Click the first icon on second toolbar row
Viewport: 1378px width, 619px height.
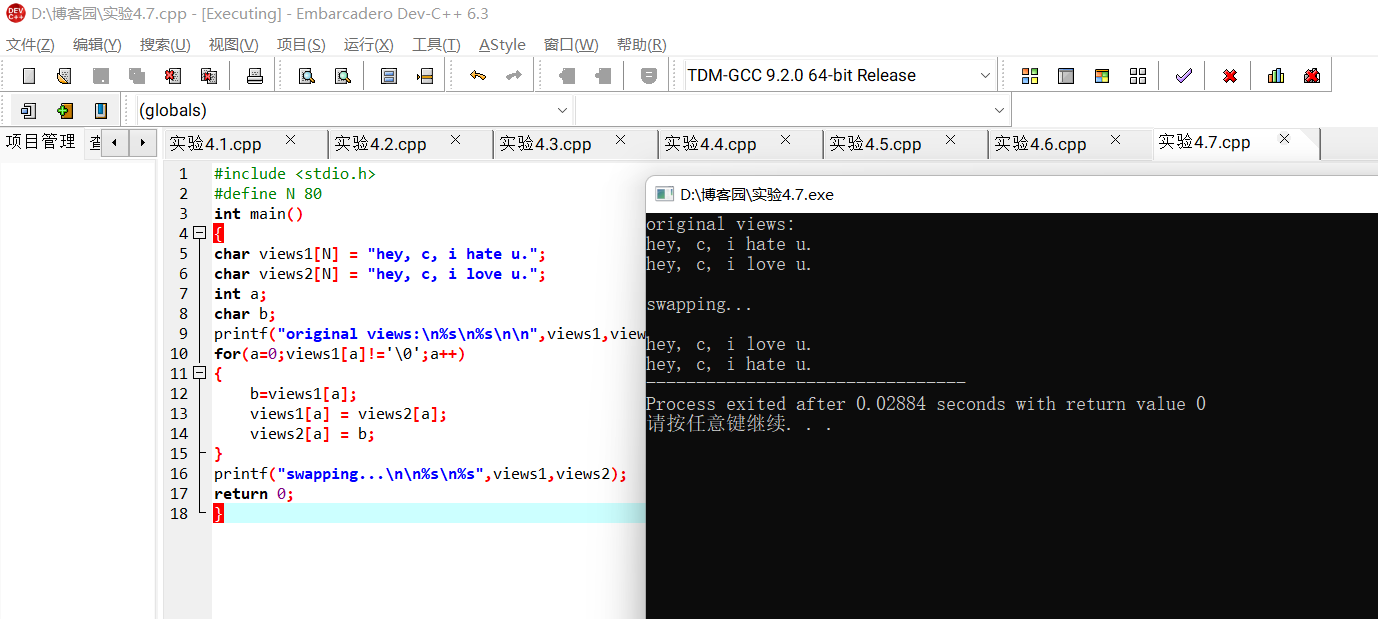[29, 110]
